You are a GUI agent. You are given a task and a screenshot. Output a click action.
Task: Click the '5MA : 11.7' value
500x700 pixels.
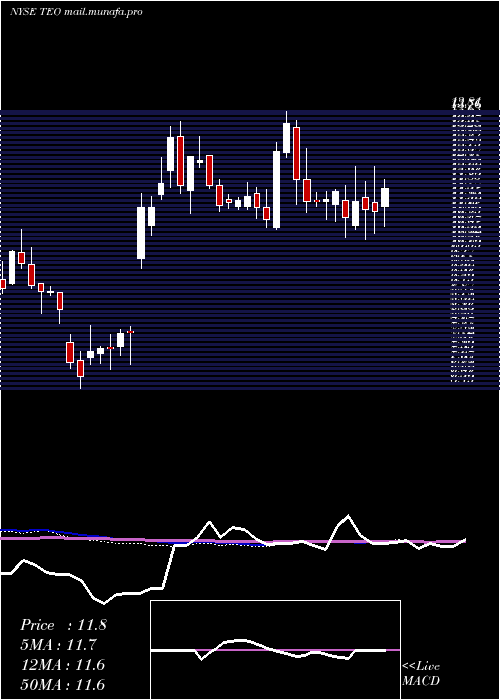tap(58, 645)
